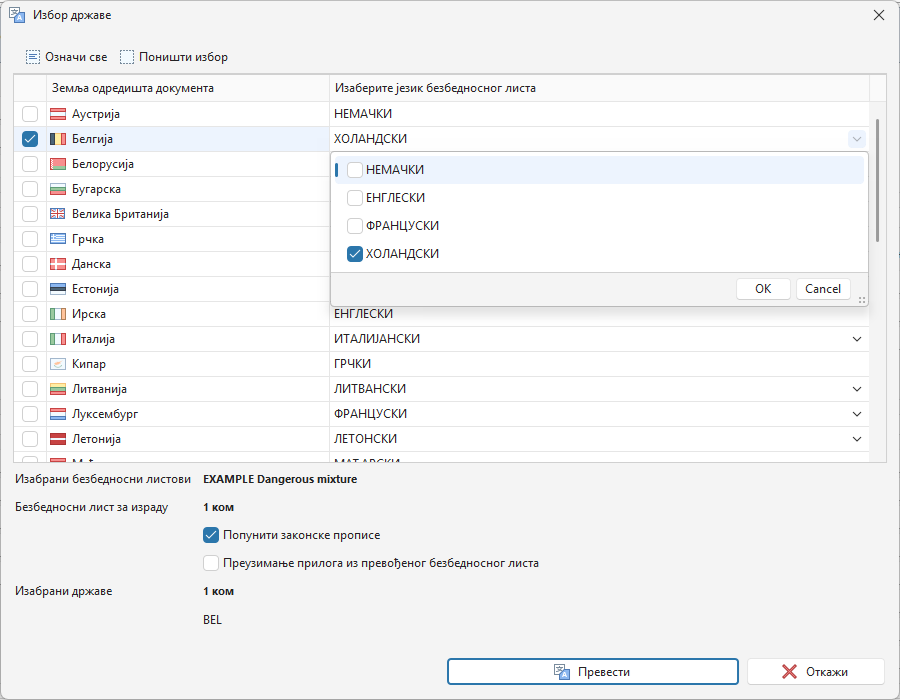Screen dimensions: 900x700
Task: Click the Lithuania flag icon
Action: 58,389
